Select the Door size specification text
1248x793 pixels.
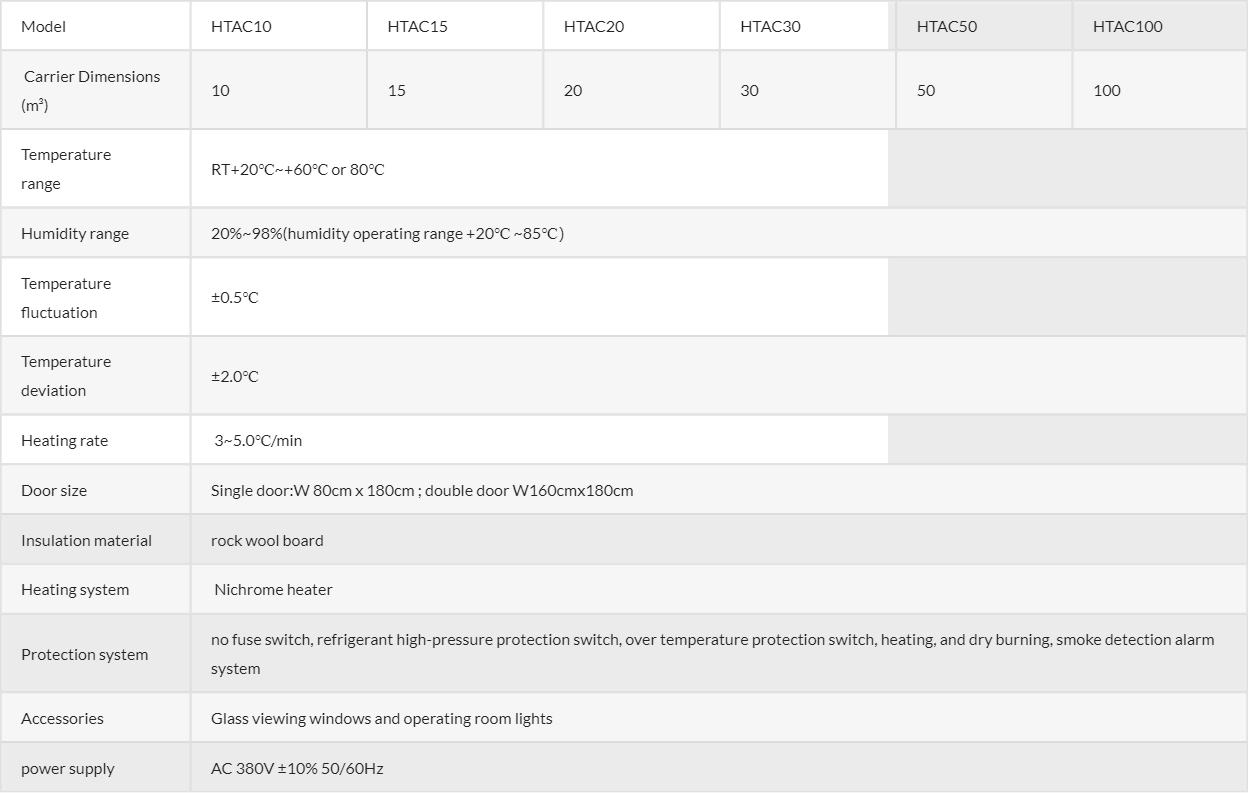click(x=422, y=490)
